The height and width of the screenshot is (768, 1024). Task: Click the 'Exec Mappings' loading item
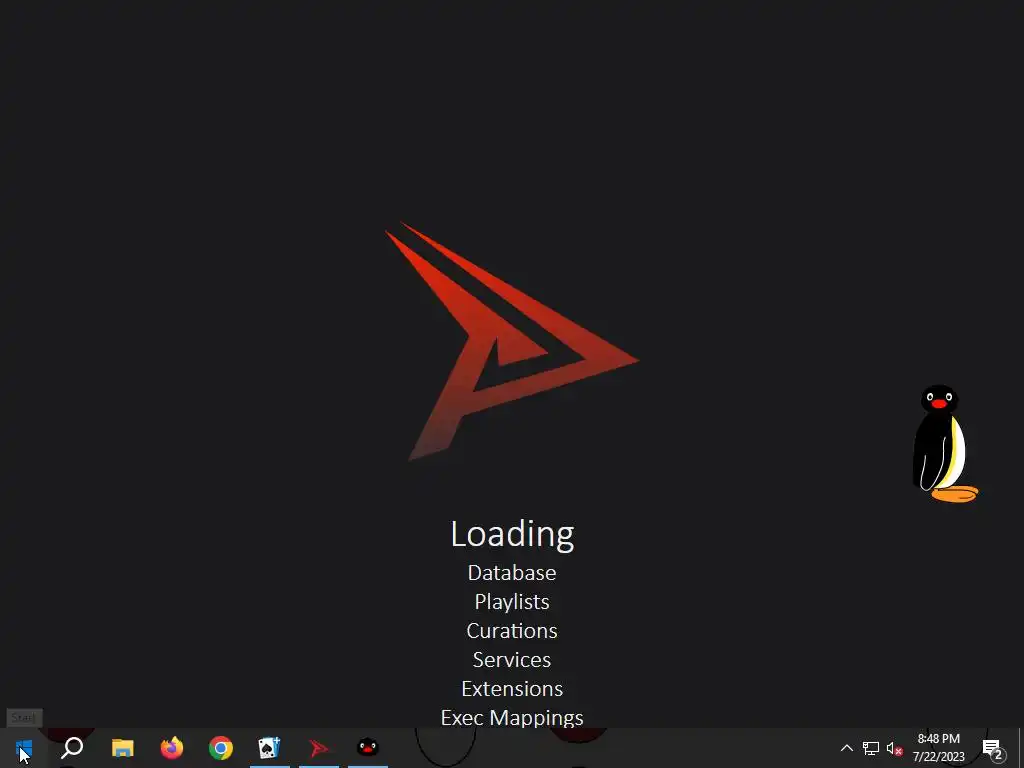tap(512, 718)
